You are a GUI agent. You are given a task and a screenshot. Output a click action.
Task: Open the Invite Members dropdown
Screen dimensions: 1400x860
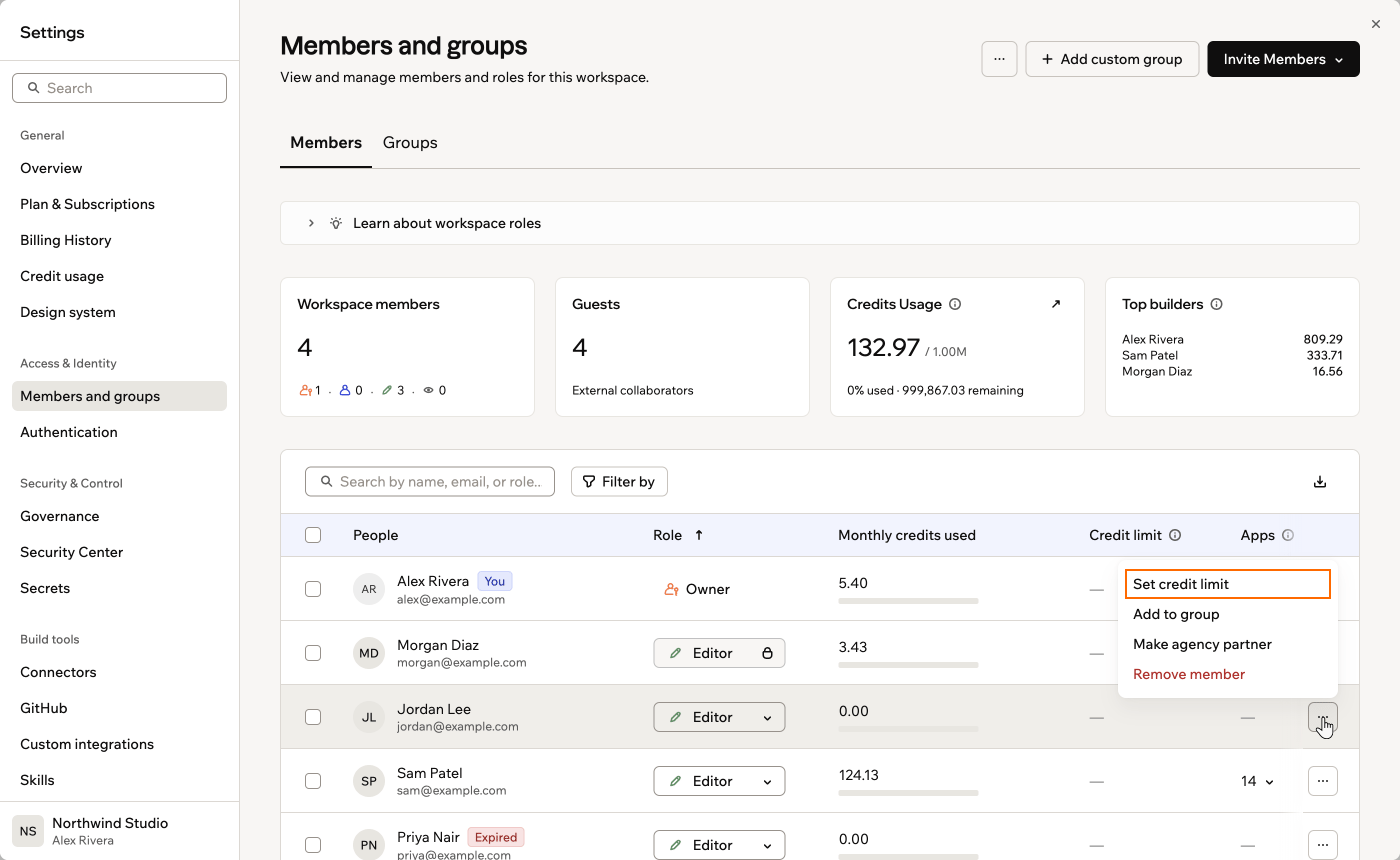pyautogui.click(x=1284, y=59)
